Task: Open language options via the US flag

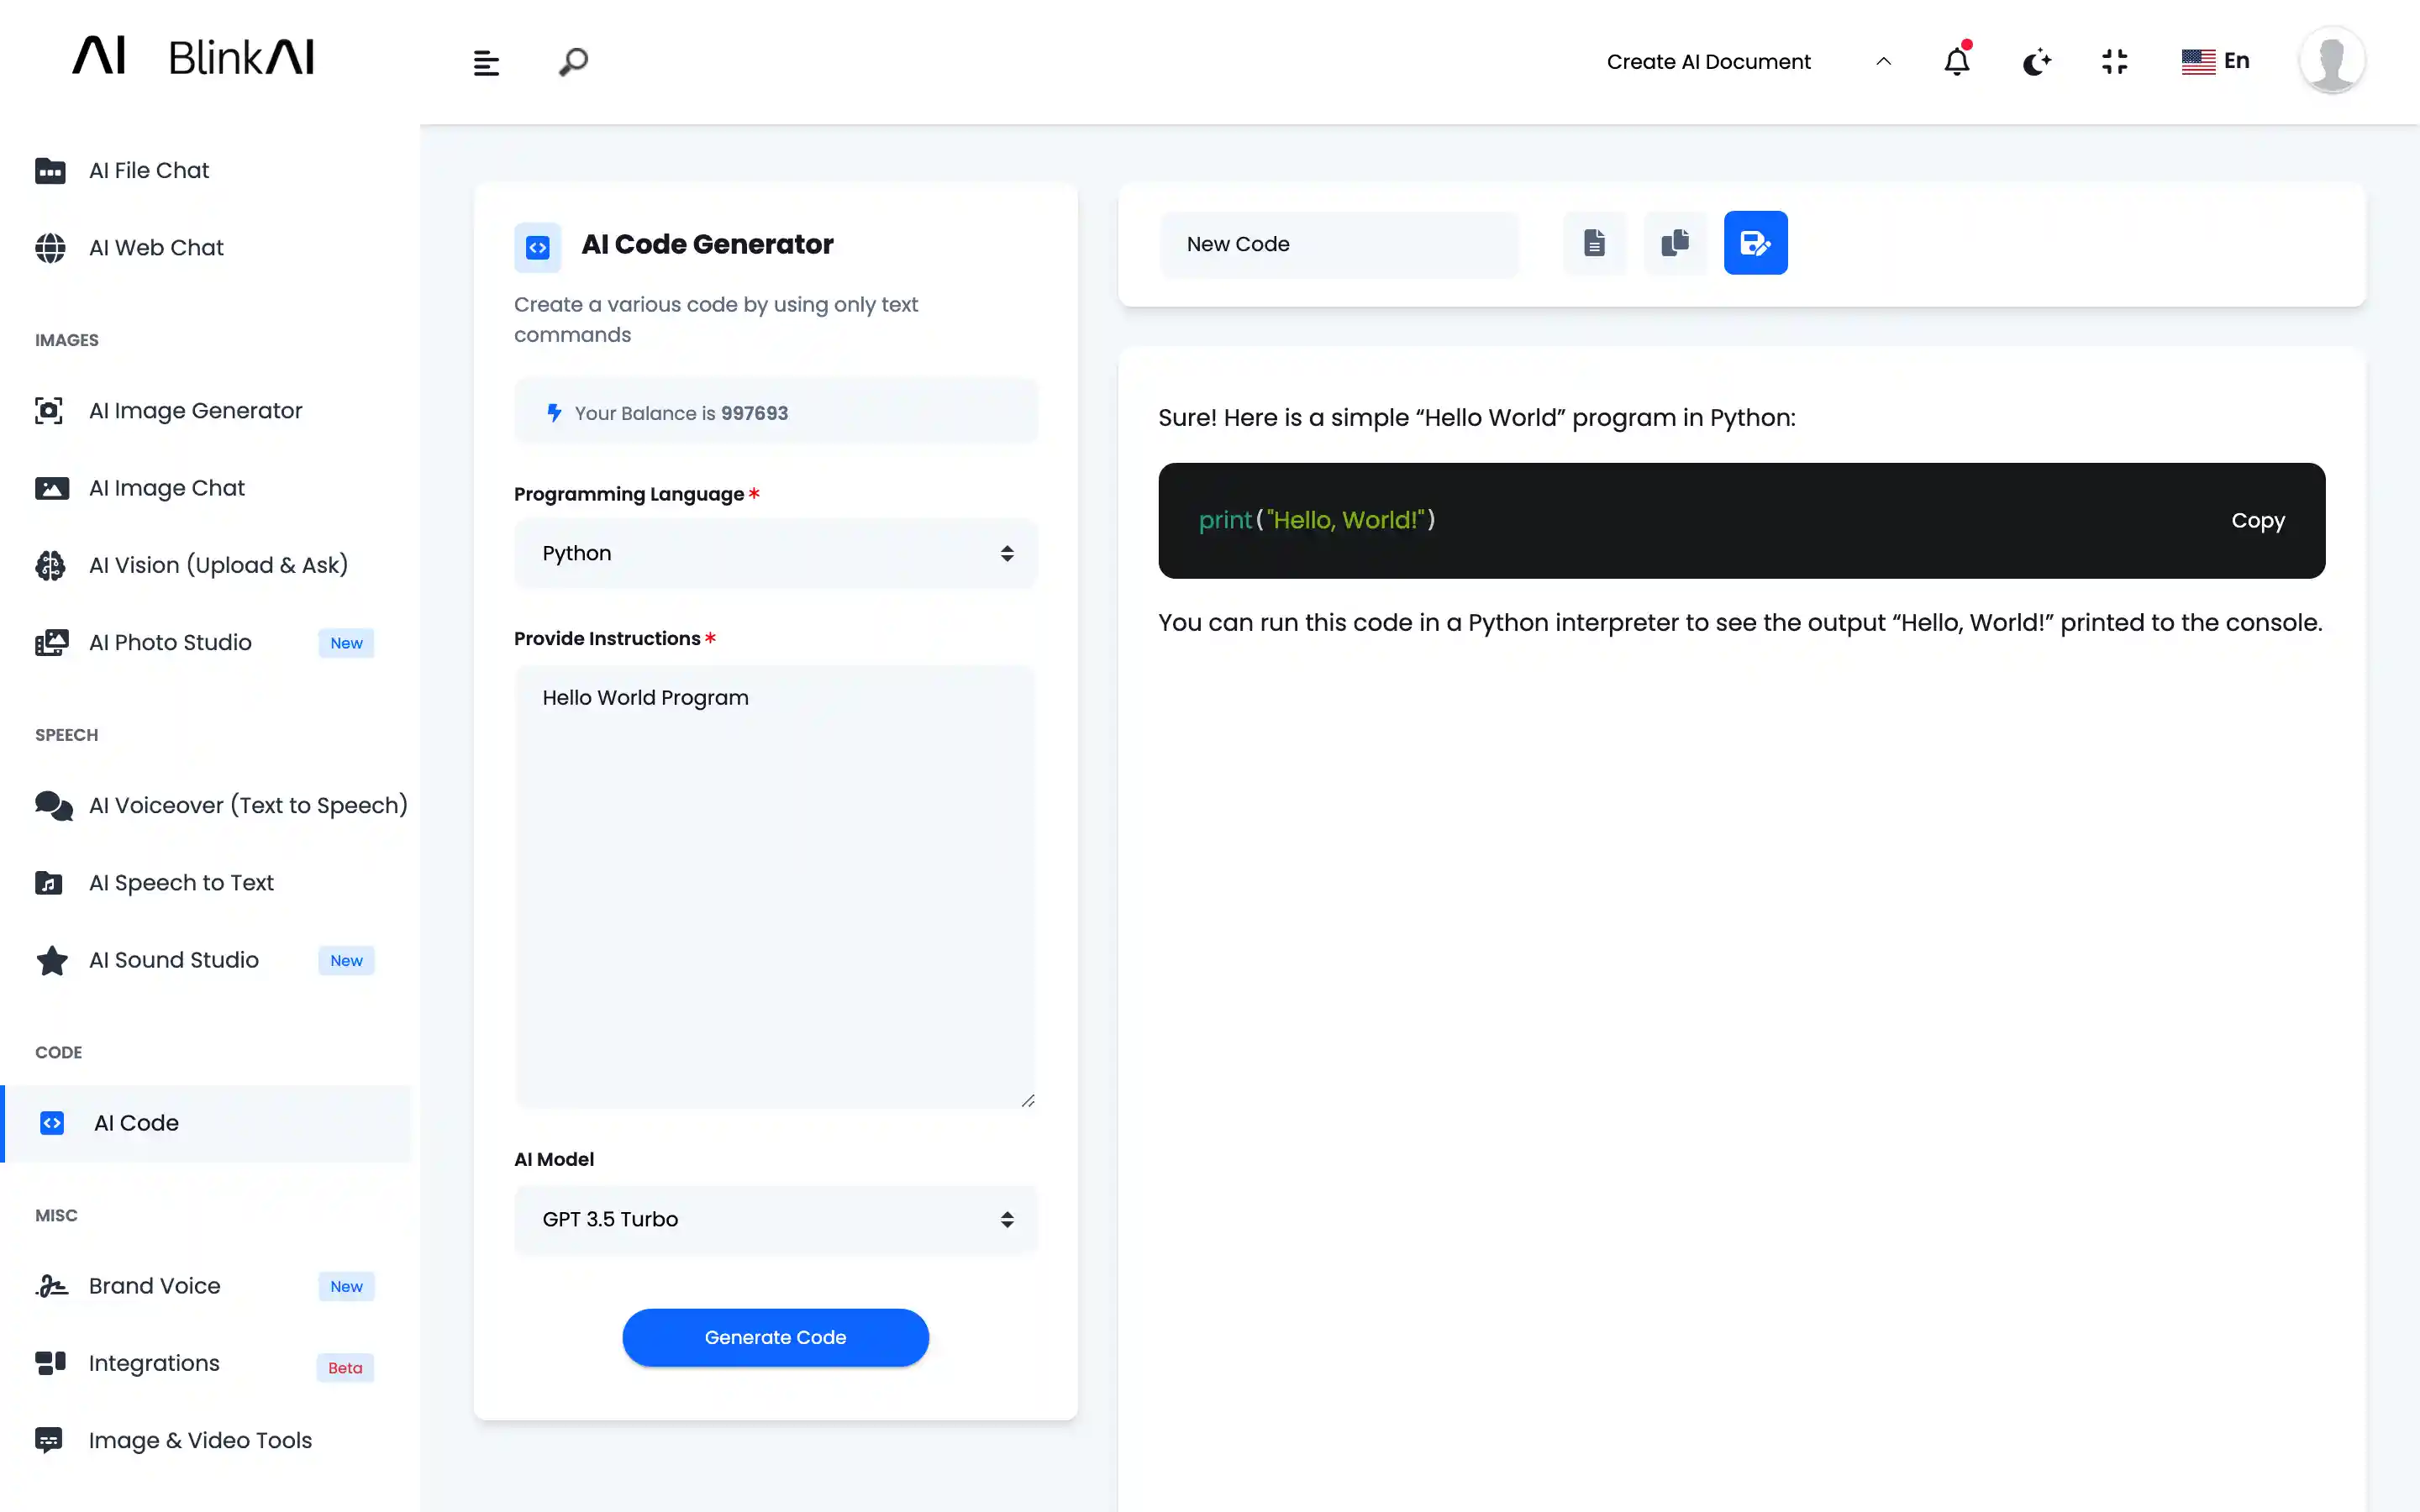Action: pyautogui.click(x=2216, y=61)
